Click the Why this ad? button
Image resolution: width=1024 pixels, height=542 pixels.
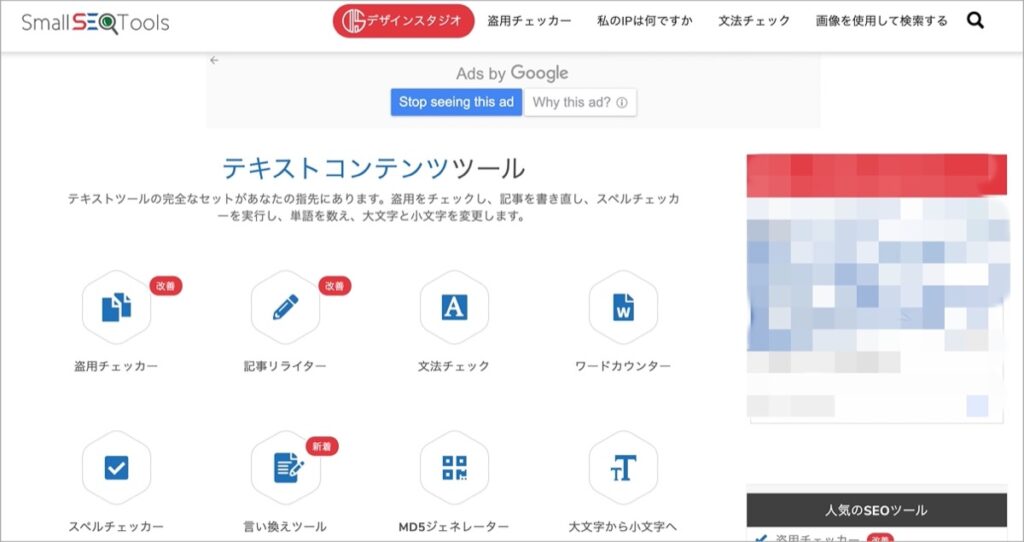[x=580, y=103]
